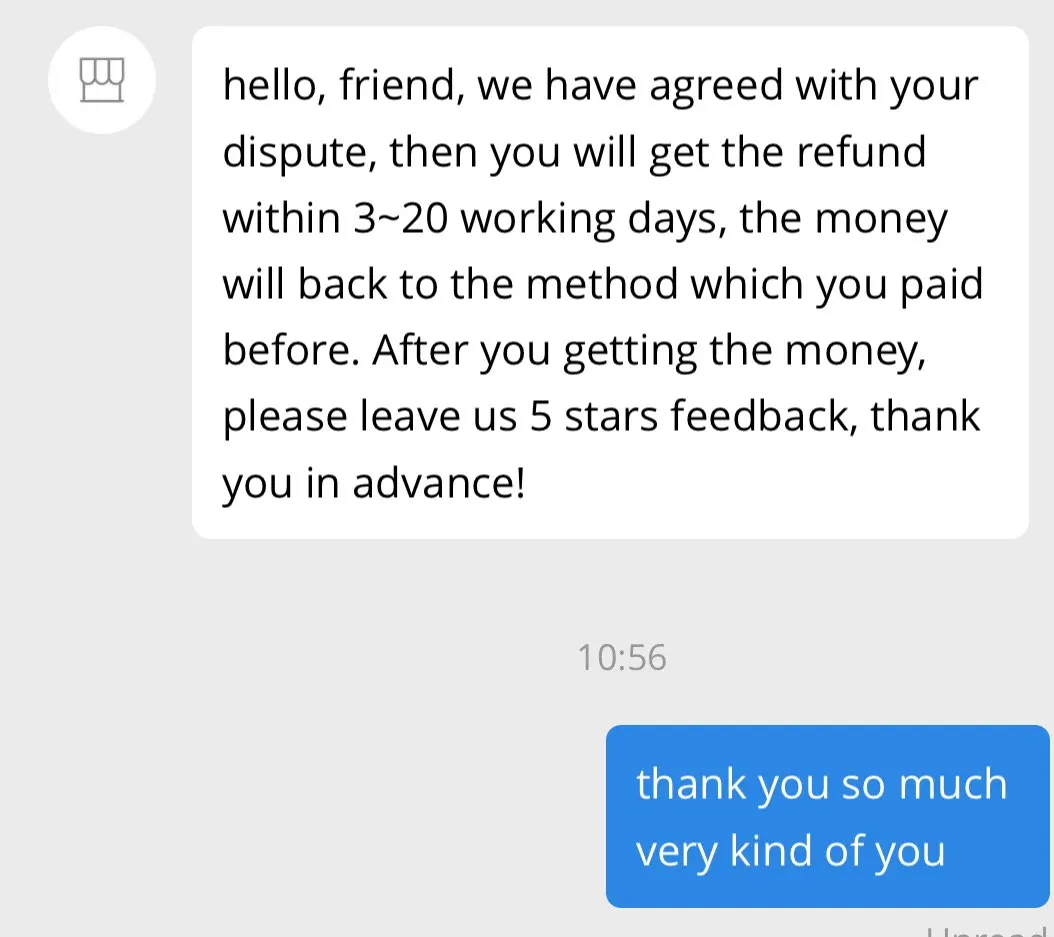
Task: Click '5 stars feedback' in the message
Action: click(693, 416)
